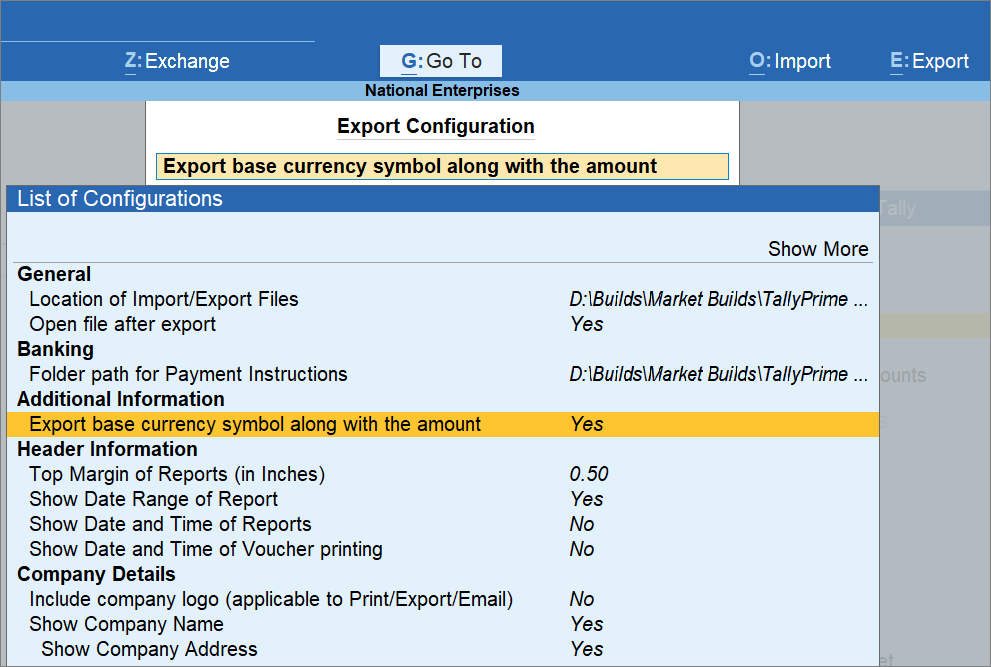Select Show Date and Time of Voucher printing
Viewport: 991px width, 667px height.
coord(442,549)
